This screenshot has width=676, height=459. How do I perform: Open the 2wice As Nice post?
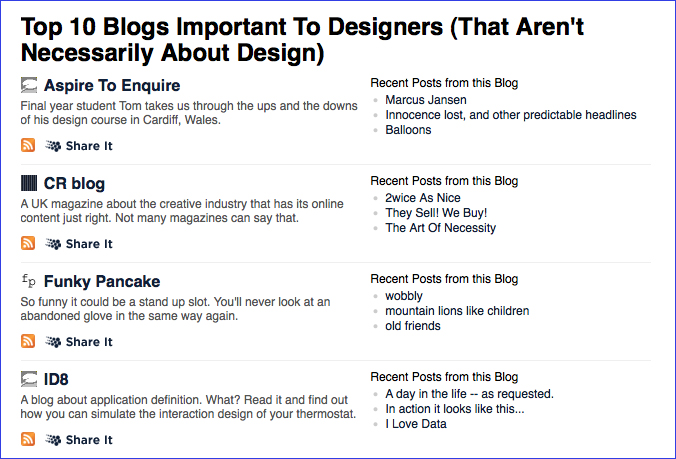coord(423,198)
